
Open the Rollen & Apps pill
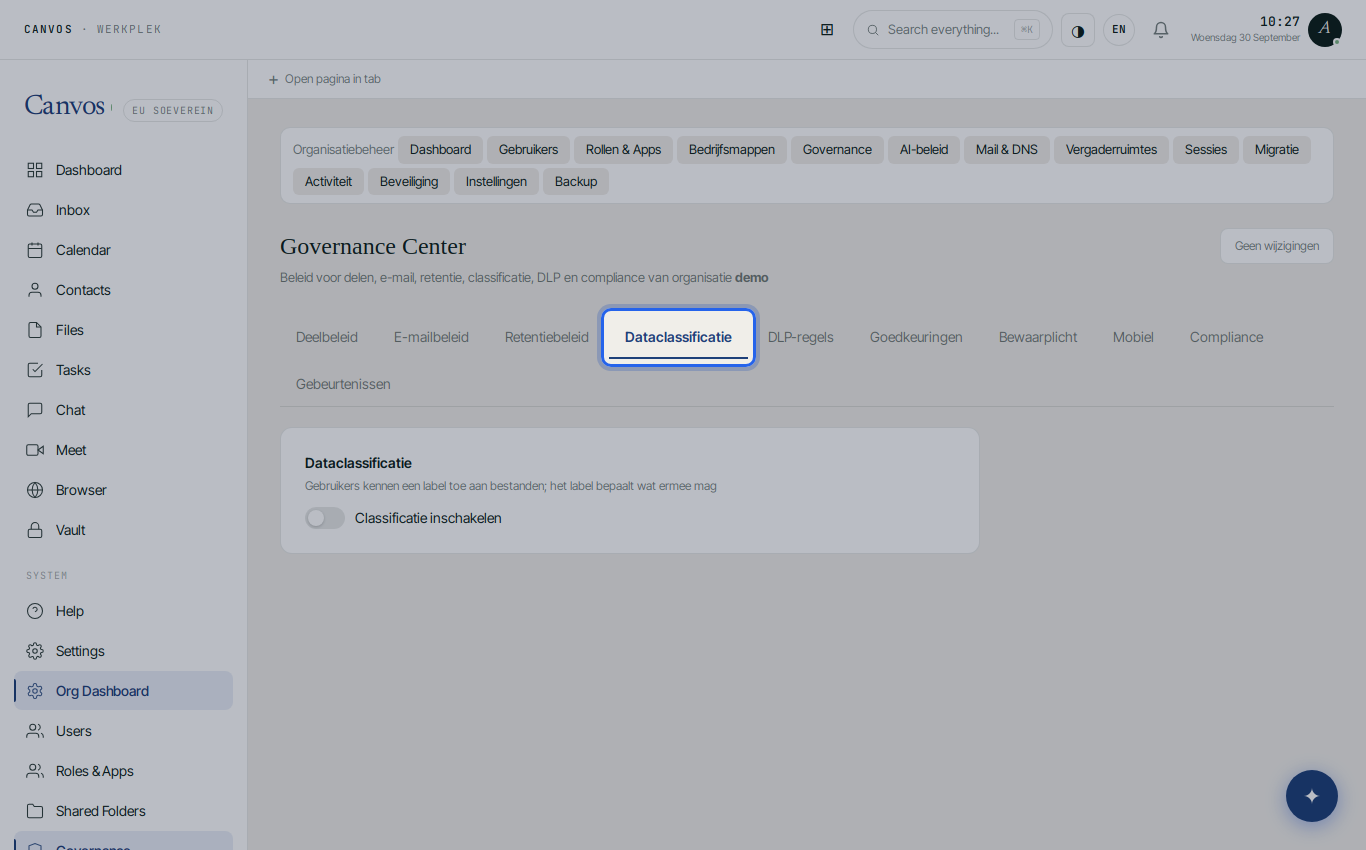(x=623, y=150)
